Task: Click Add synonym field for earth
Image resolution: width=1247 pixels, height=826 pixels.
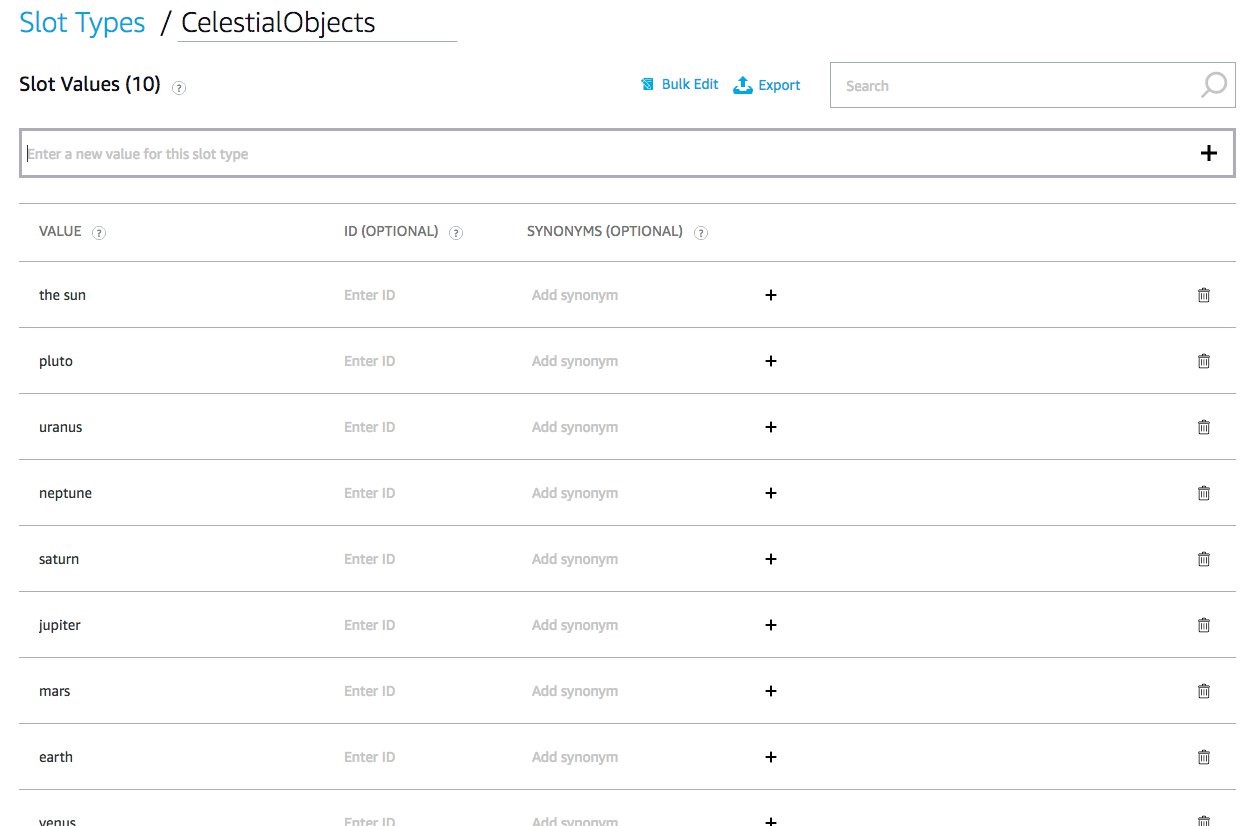Action: click(575, 757)
